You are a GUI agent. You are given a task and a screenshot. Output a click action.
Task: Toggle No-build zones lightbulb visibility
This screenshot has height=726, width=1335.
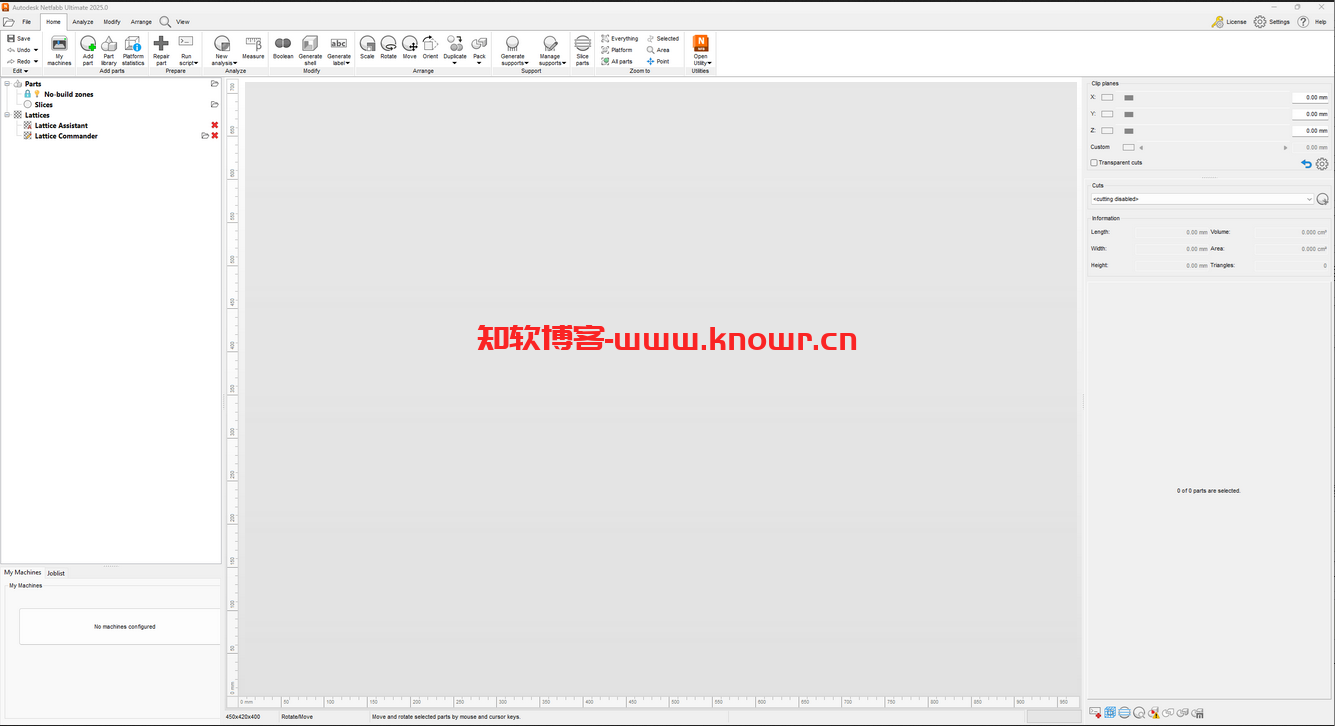37,94
